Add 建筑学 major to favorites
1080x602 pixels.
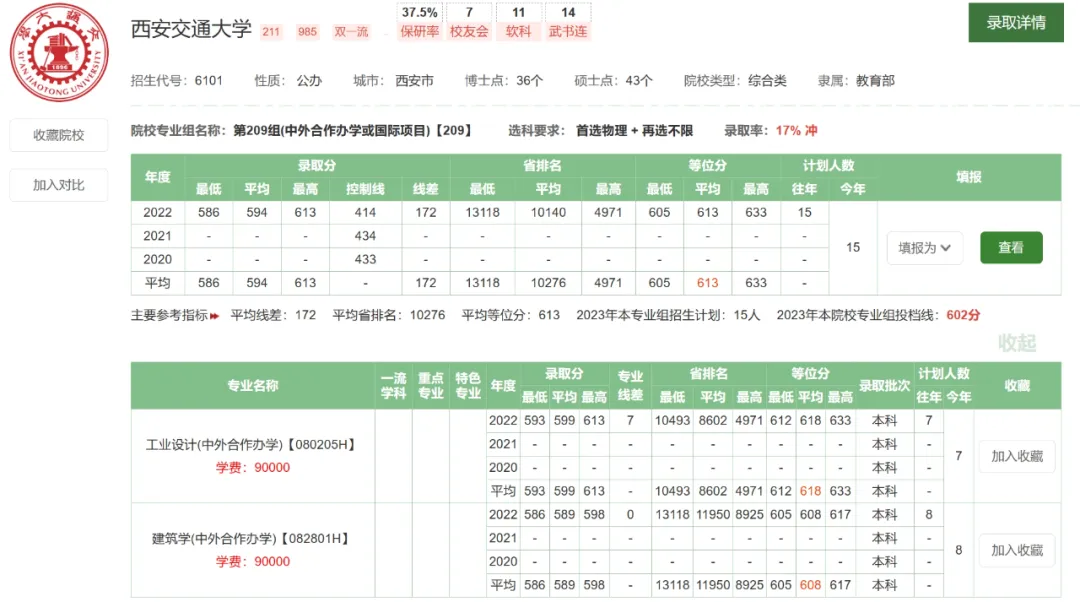tap(1016, 550)
